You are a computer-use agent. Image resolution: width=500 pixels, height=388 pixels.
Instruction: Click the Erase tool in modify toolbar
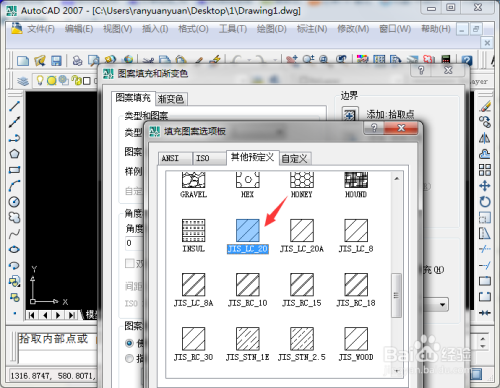(x=485, y=106)
